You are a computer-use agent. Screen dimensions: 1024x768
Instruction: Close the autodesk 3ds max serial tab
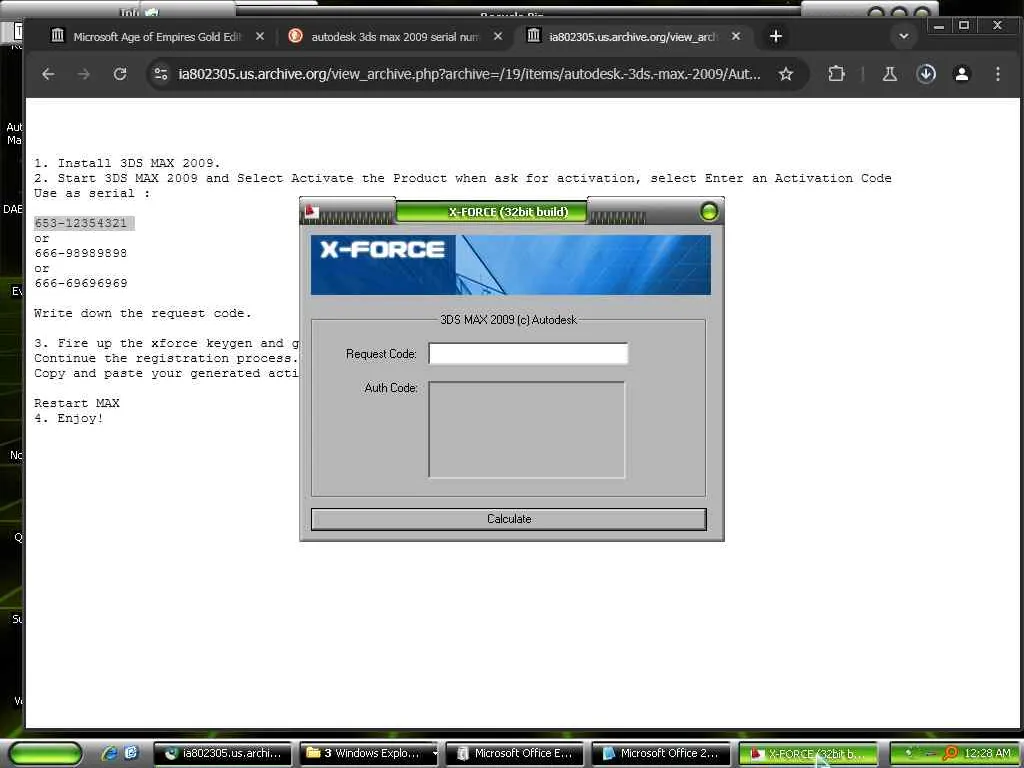[x=498, y=37]
